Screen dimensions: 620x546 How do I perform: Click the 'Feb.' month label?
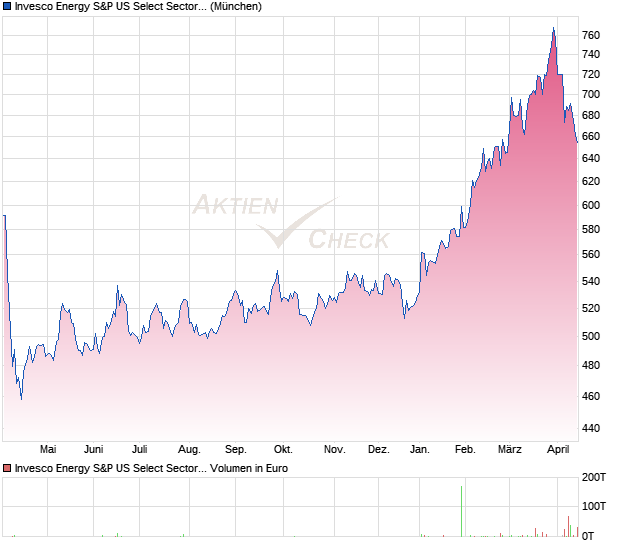(x=465, y=450)
